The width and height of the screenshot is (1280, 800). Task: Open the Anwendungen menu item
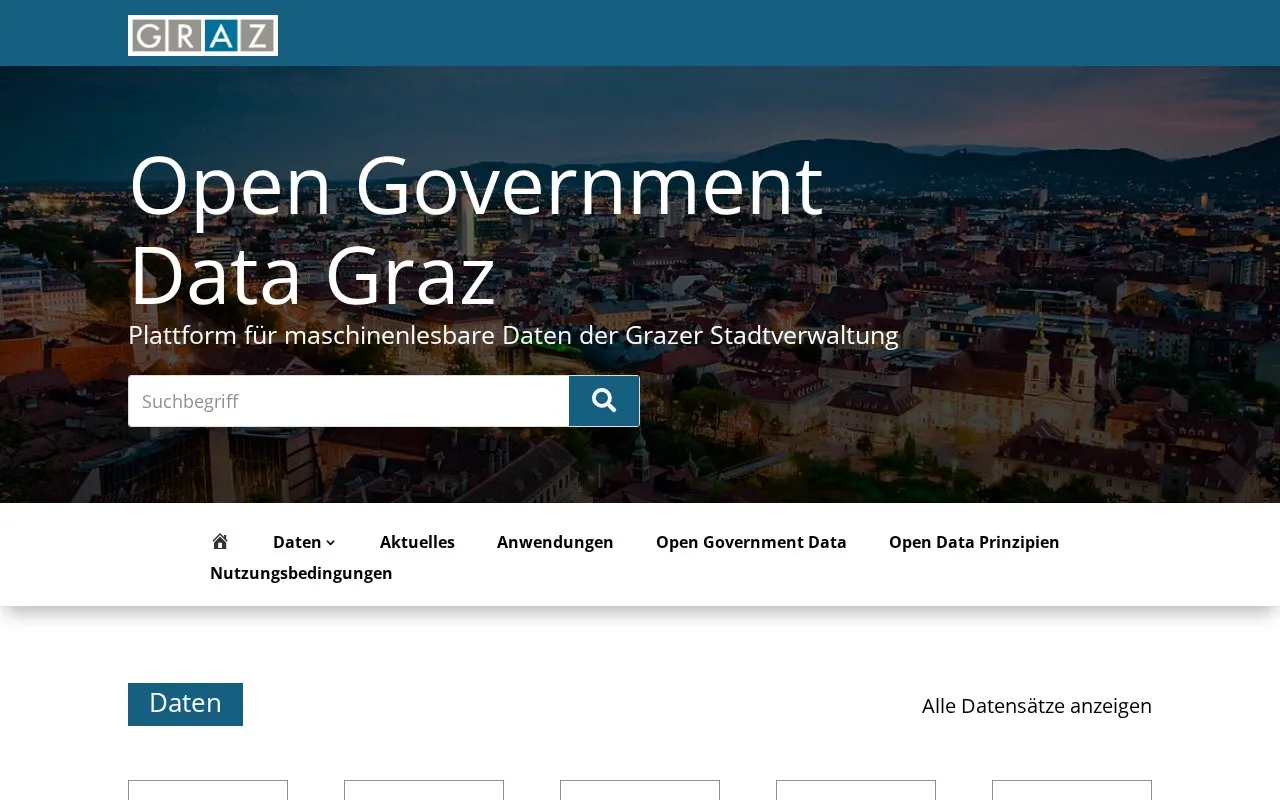coord(555,542)
